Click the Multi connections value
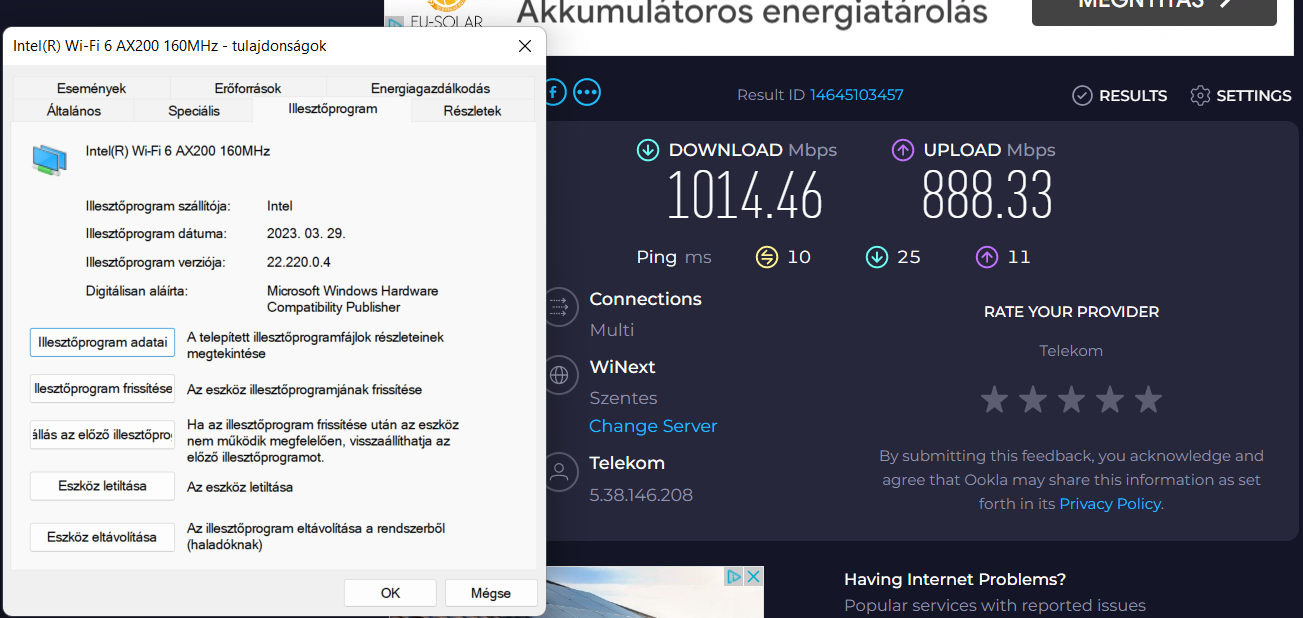 pyautogui.click(x=612, y=330)
